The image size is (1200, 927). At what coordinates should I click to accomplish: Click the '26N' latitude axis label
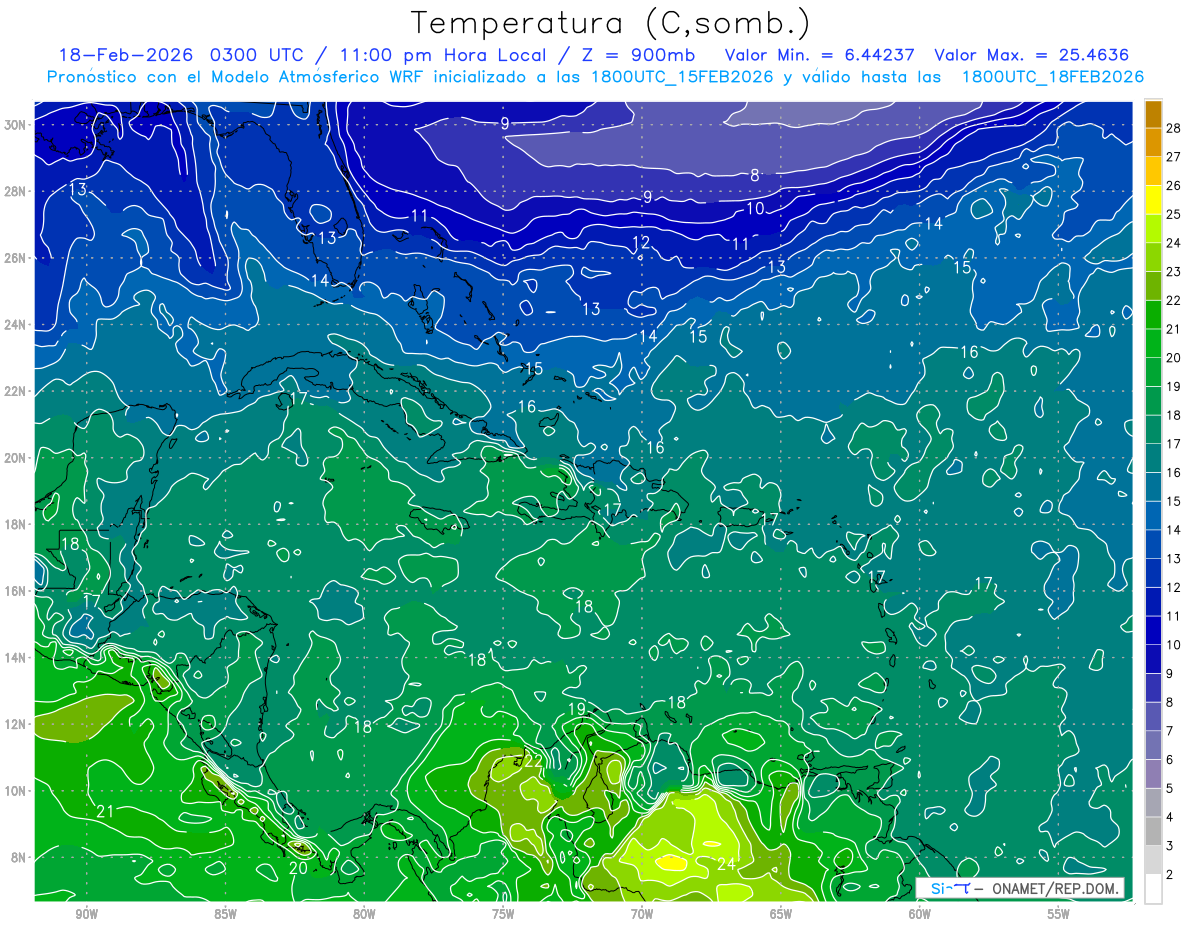[17, 258]
